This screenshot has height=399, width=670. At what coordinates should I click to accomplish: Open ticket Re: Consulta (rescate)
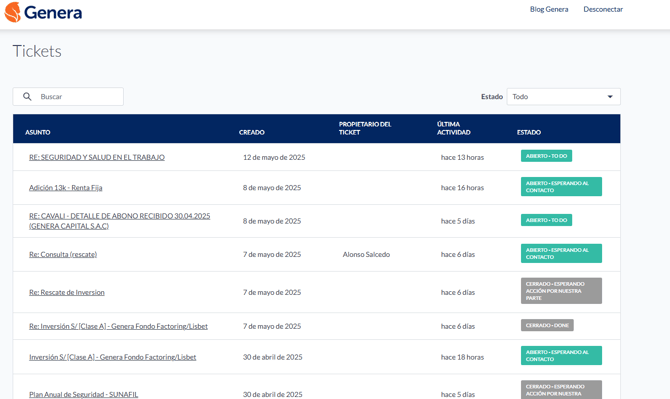click(x=63, y=254)
